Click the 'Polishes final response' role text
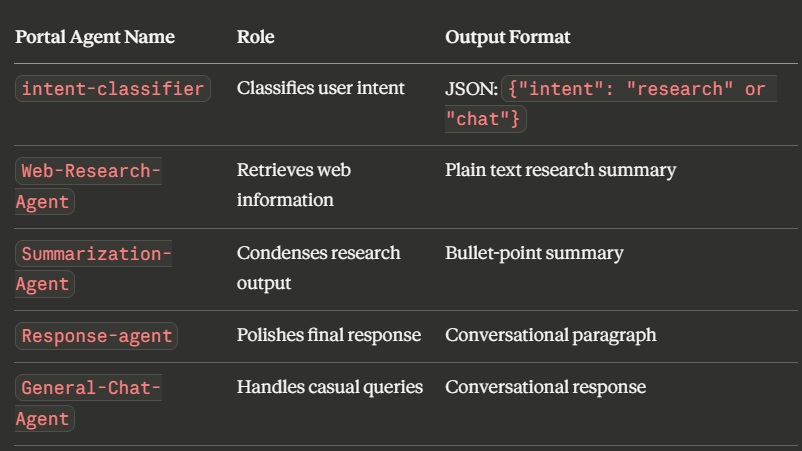 [x=329, y=335]
